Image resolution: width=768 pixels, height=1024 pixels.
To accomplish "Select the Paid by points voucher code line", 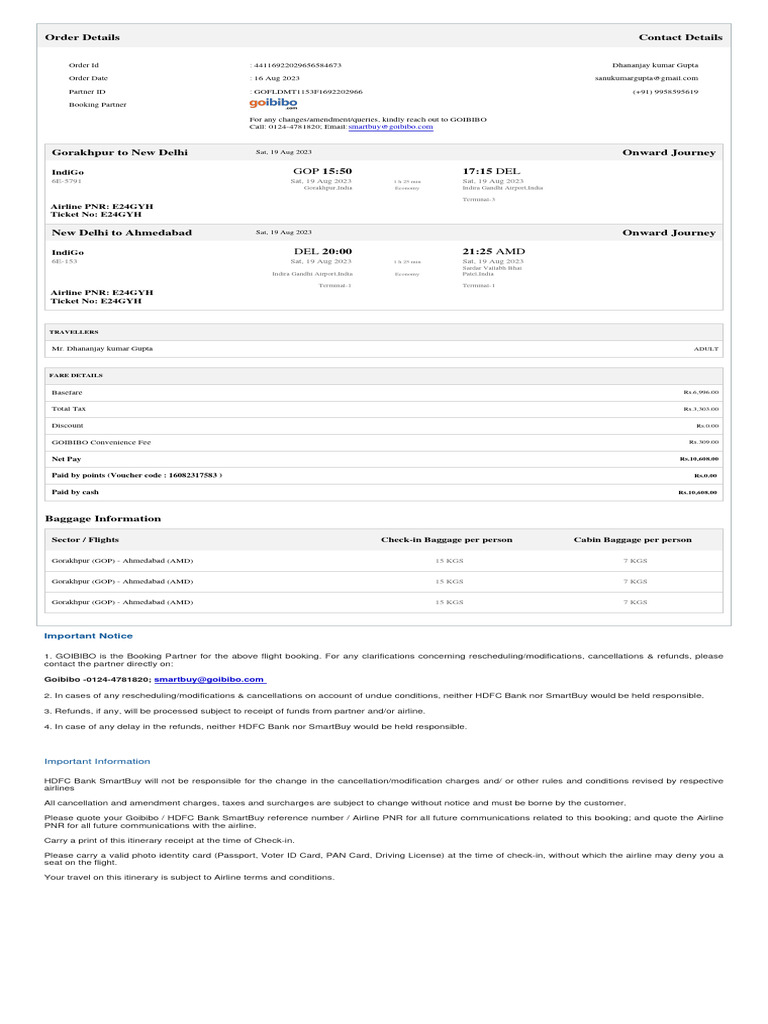I will click(x=136, y=475).
